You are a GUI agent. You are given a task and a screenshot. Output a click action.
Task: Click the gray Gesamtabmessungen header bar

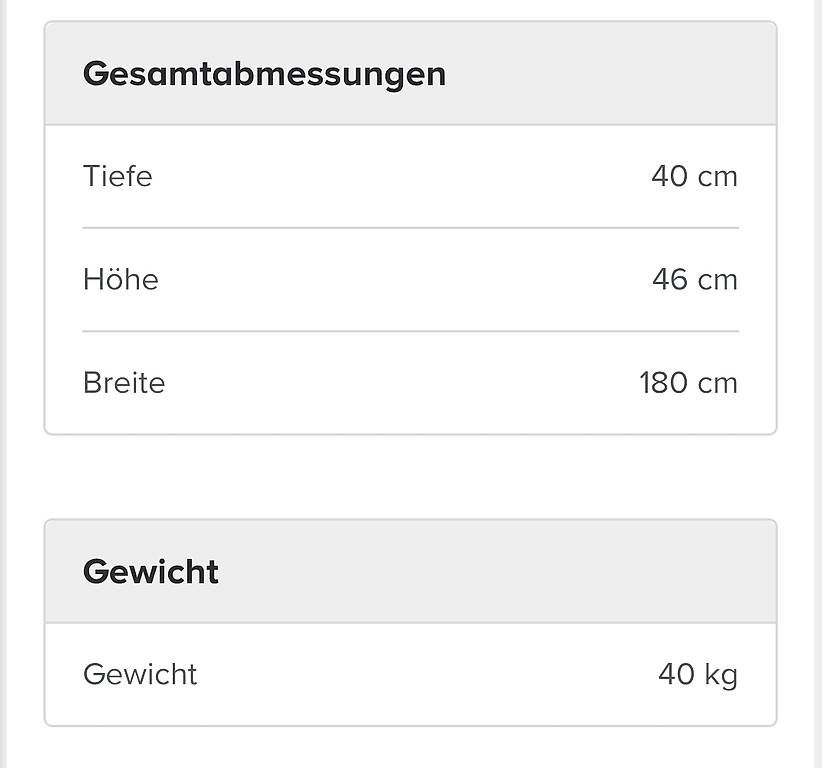click(x=410, y=73)
